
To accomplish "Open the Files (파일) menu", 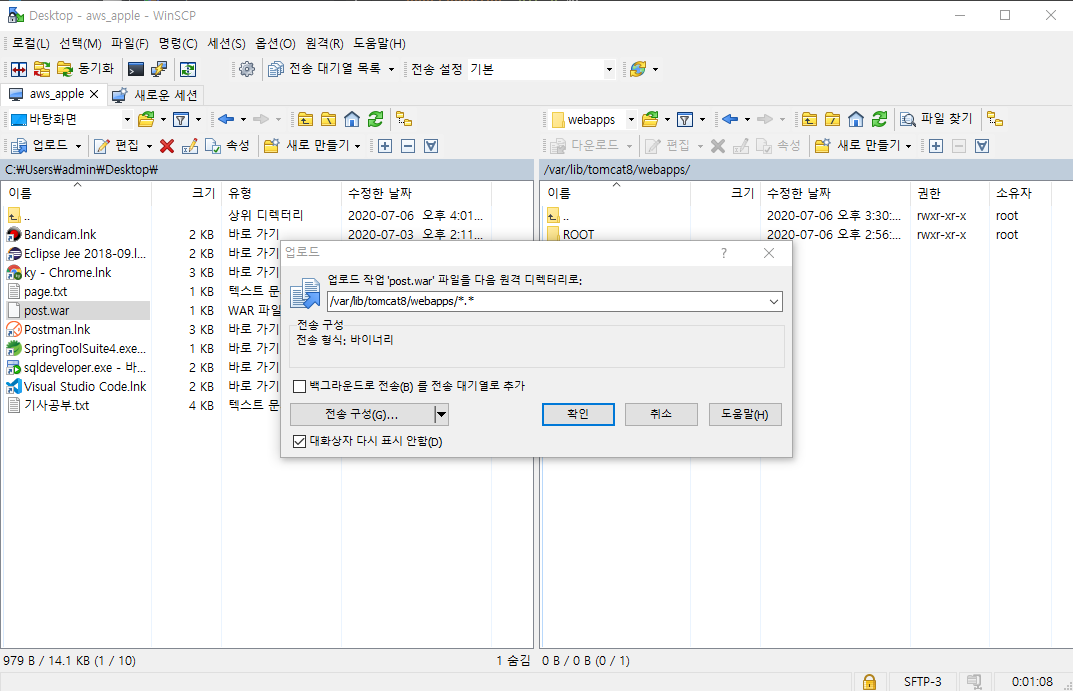I will (130, 44).
